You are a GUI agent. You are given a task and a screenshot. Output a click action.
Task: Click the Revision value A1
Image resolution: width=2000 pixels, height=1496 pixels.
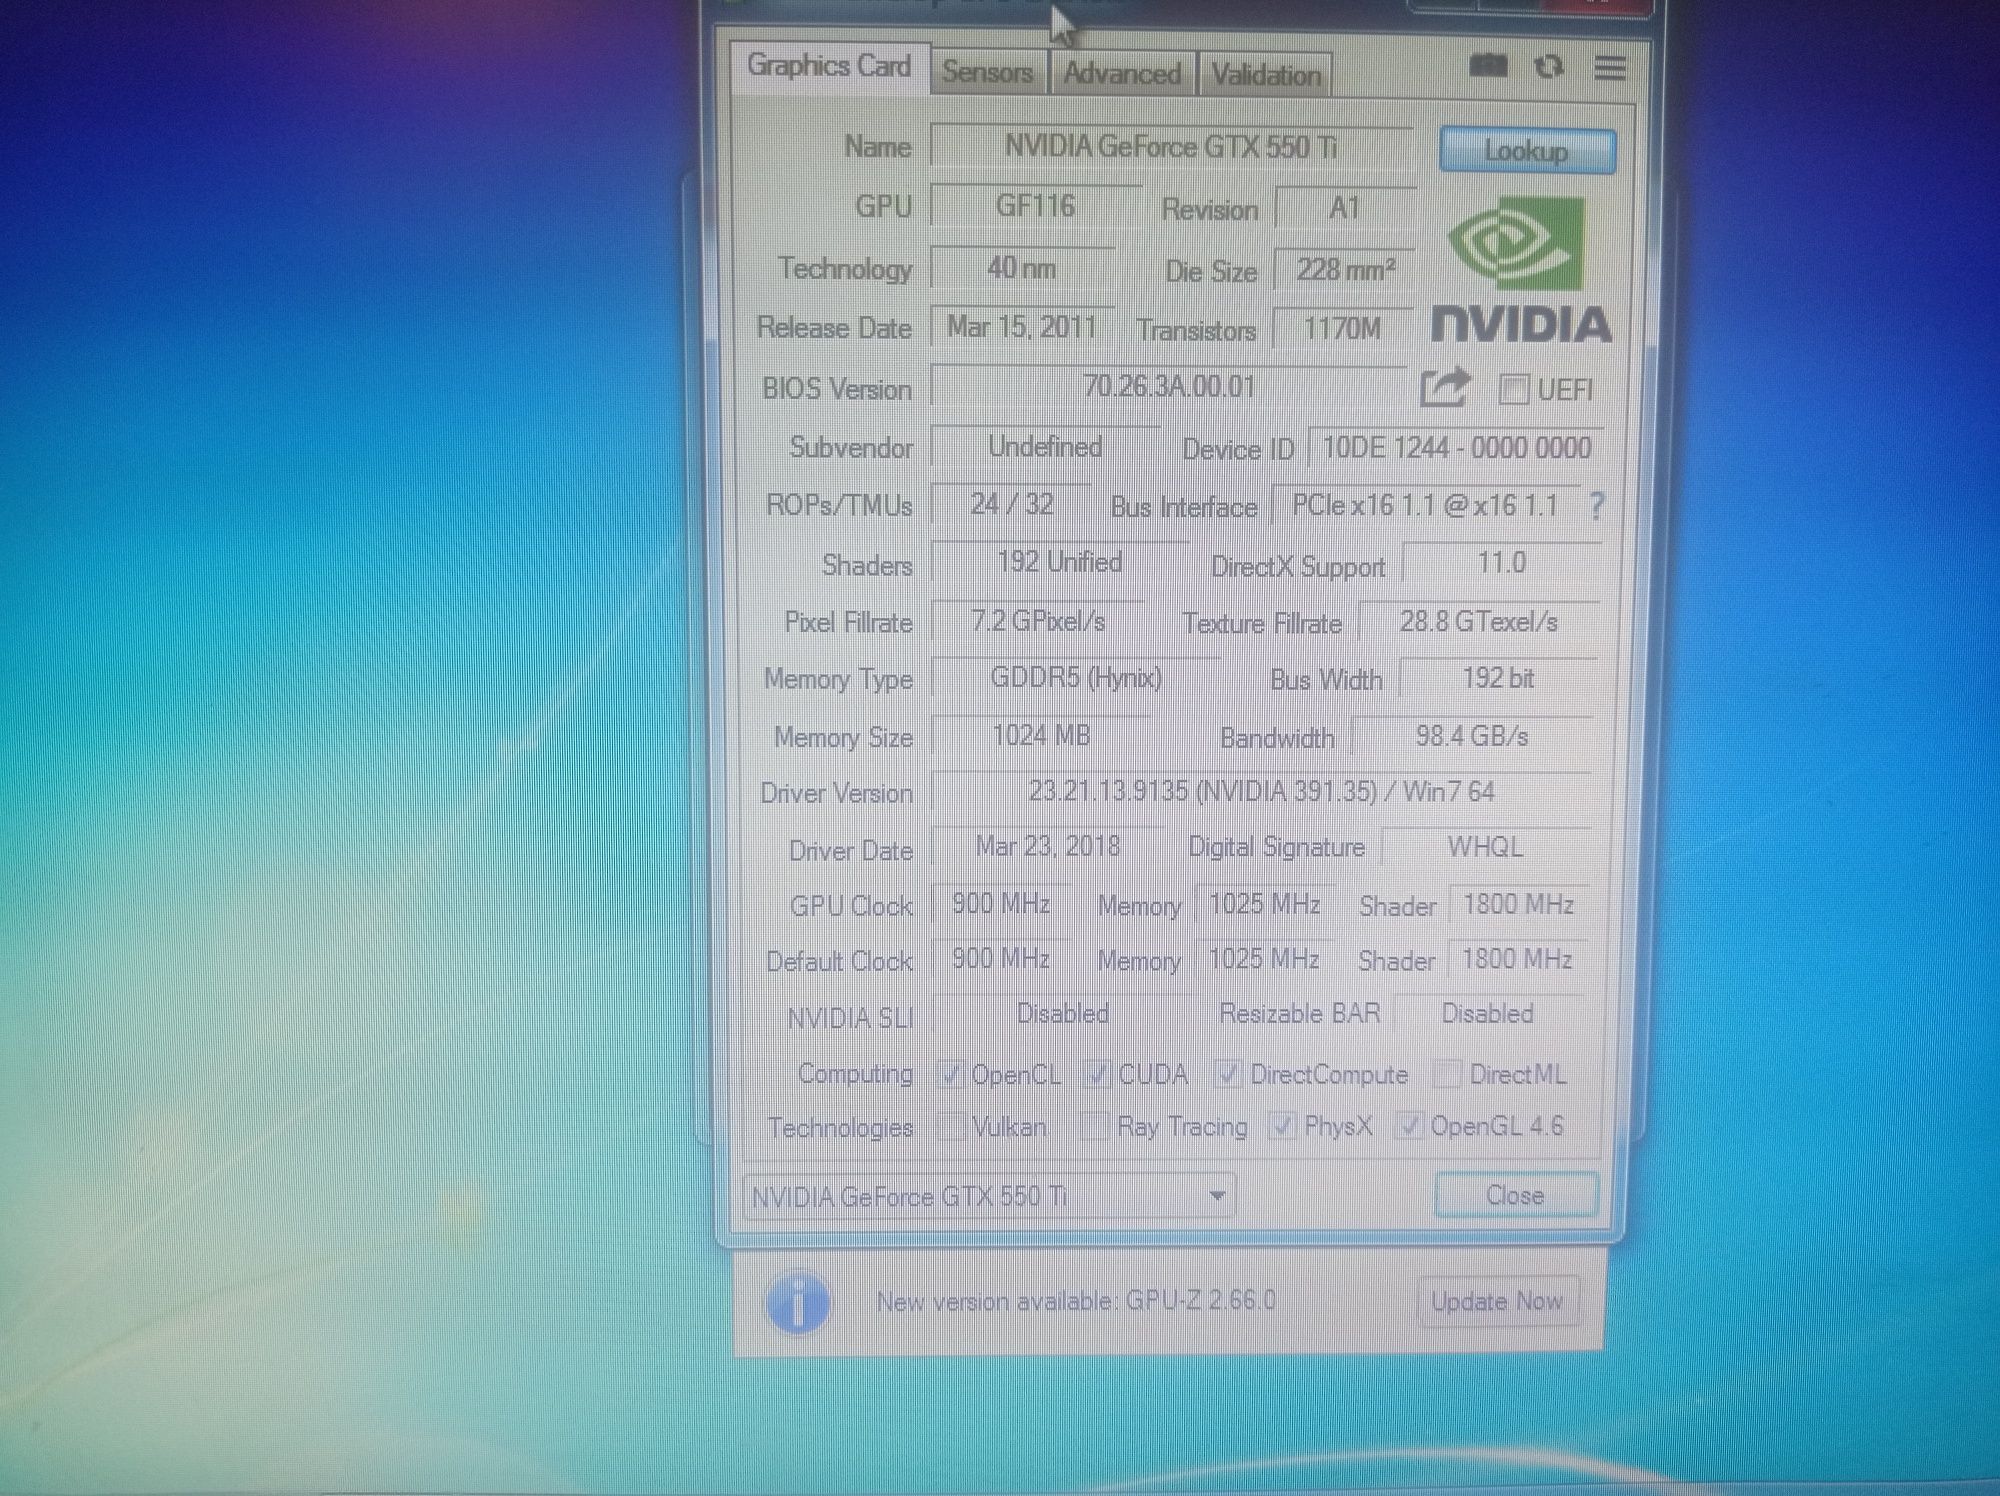point(1346,208)
